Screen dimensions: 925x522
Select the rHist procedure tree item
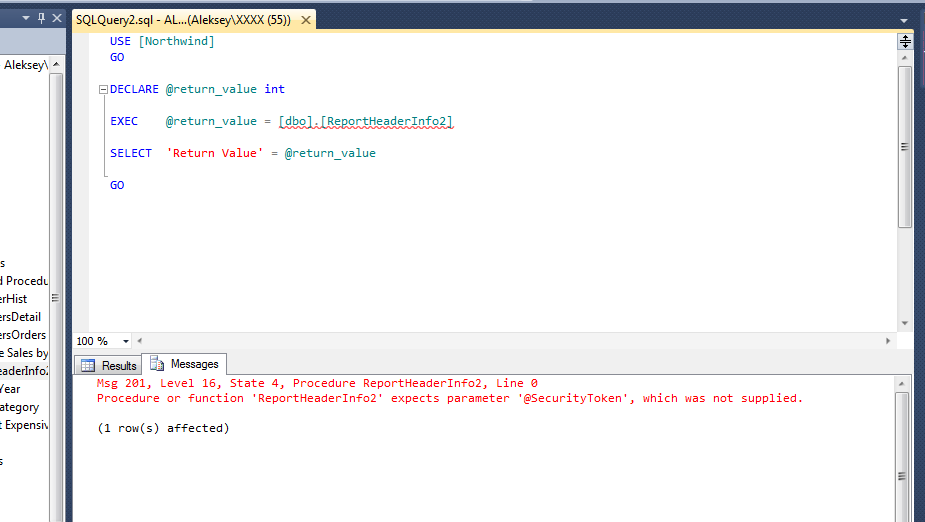pos(14,299)
